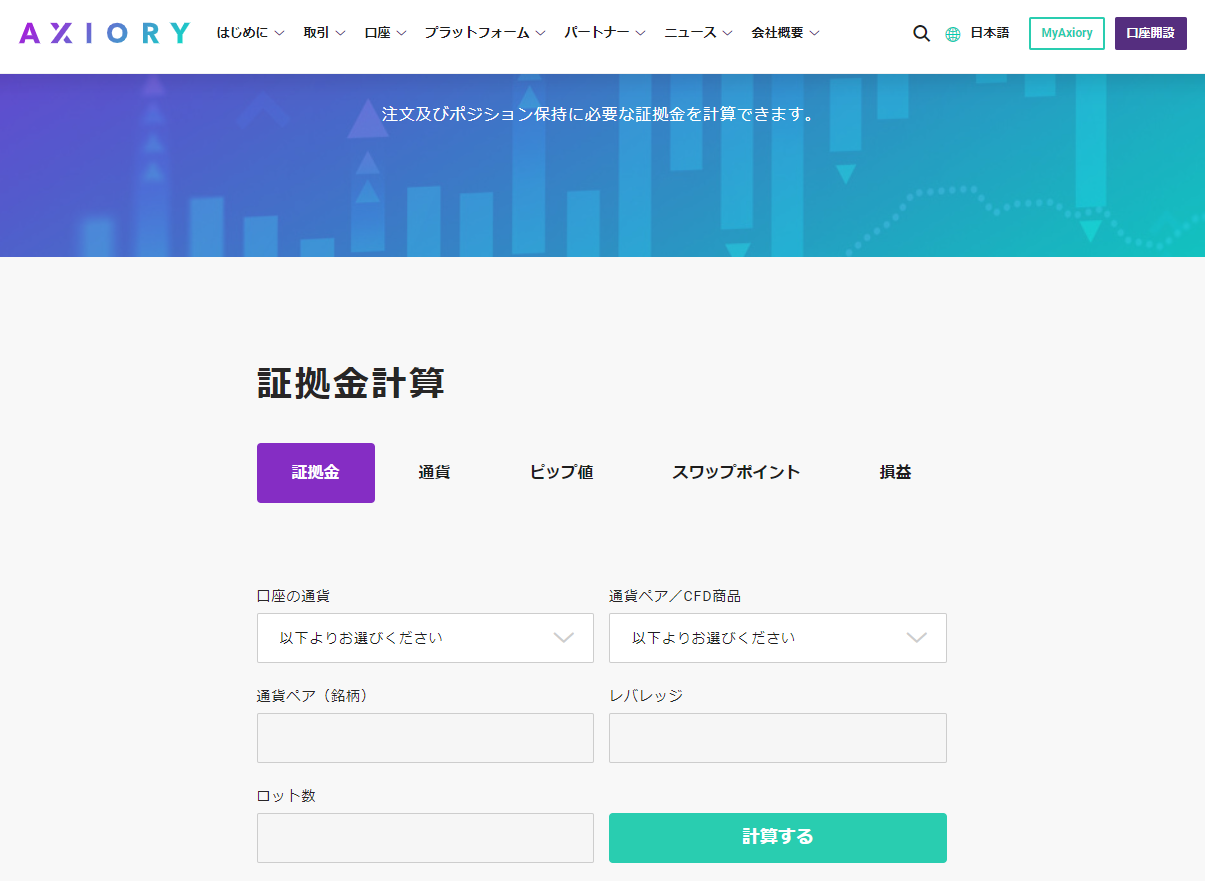Open the 損益 calculator tab
This screenshot has height=881, width=1205.
pos(894,472)
